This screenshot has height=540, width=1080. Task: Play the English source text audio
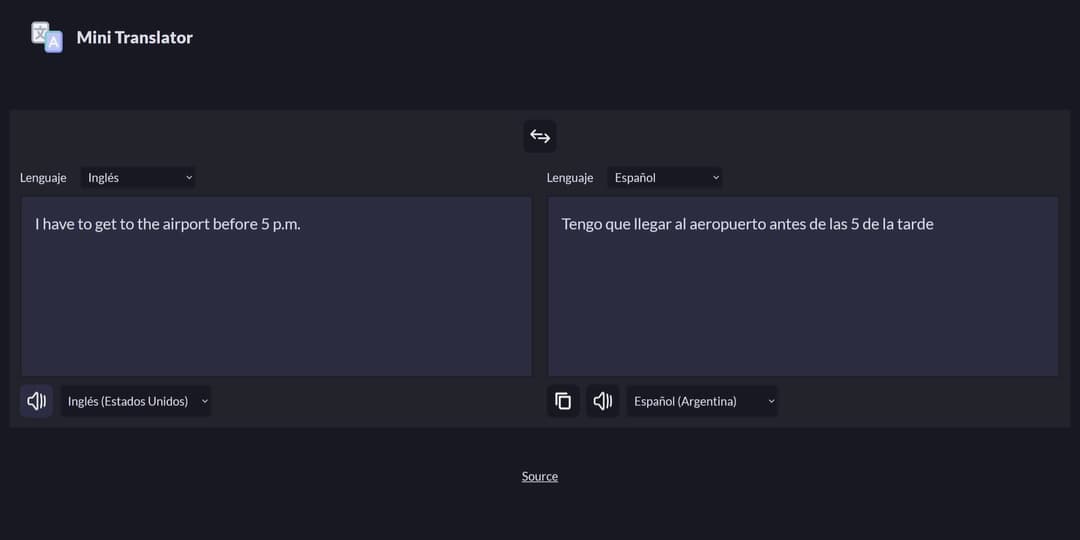click(37, 401)
